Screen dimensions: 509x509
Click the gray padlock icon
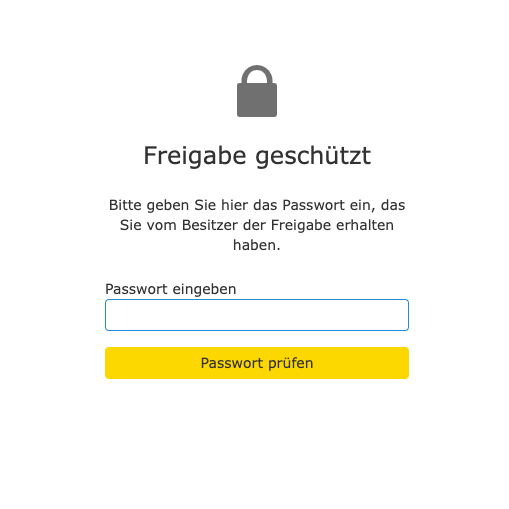[257, 91]
